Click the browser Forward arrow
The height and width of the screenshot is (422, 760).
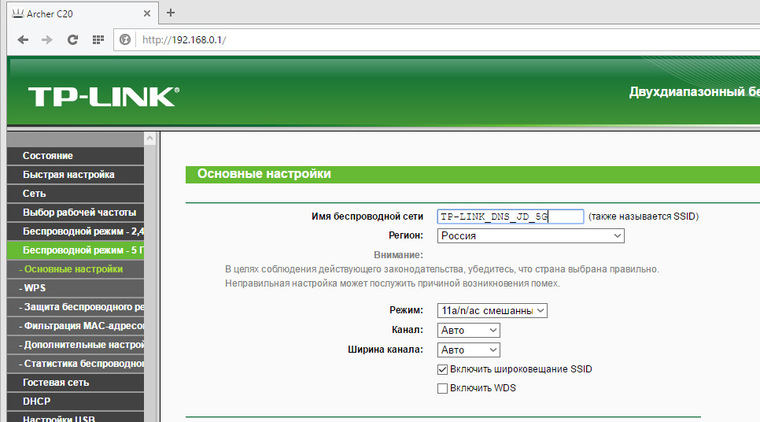coord(47,40)
